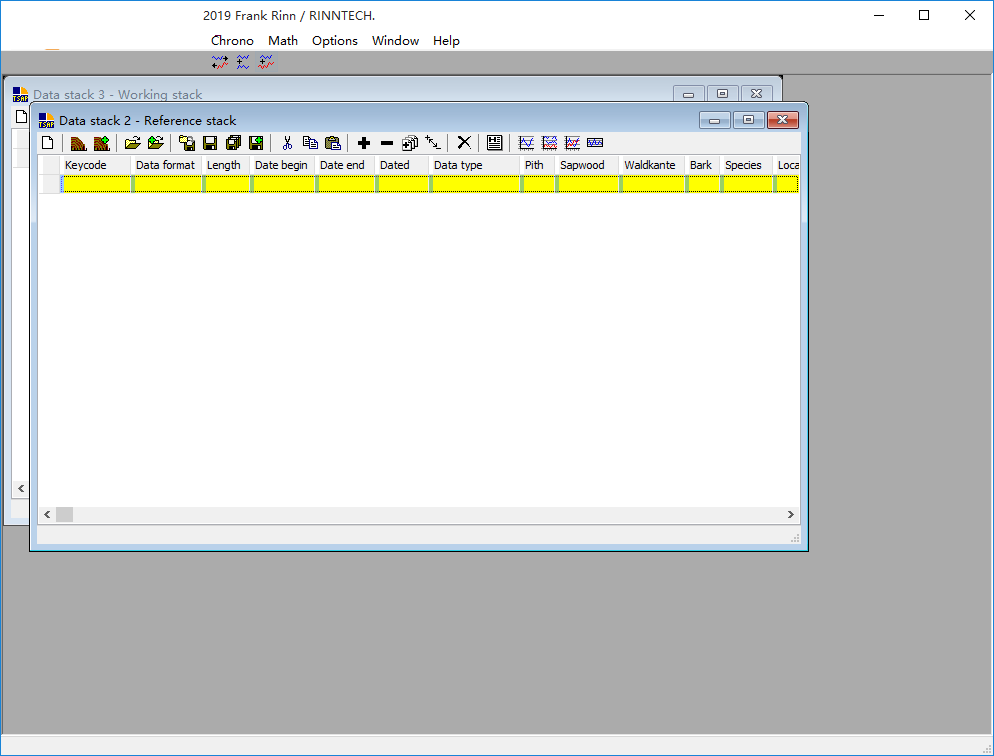Screen dimensions: 994x756
Task: Remove a row with the minus icon
Action: (x=387, y=142)
